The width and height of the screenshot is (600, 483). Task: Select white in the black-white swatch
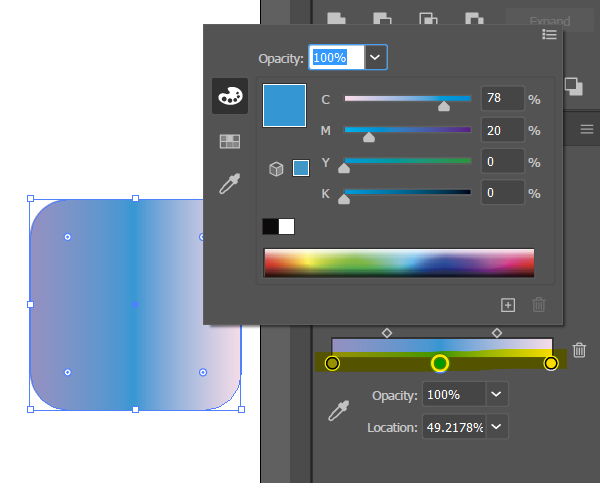[287, 227]
